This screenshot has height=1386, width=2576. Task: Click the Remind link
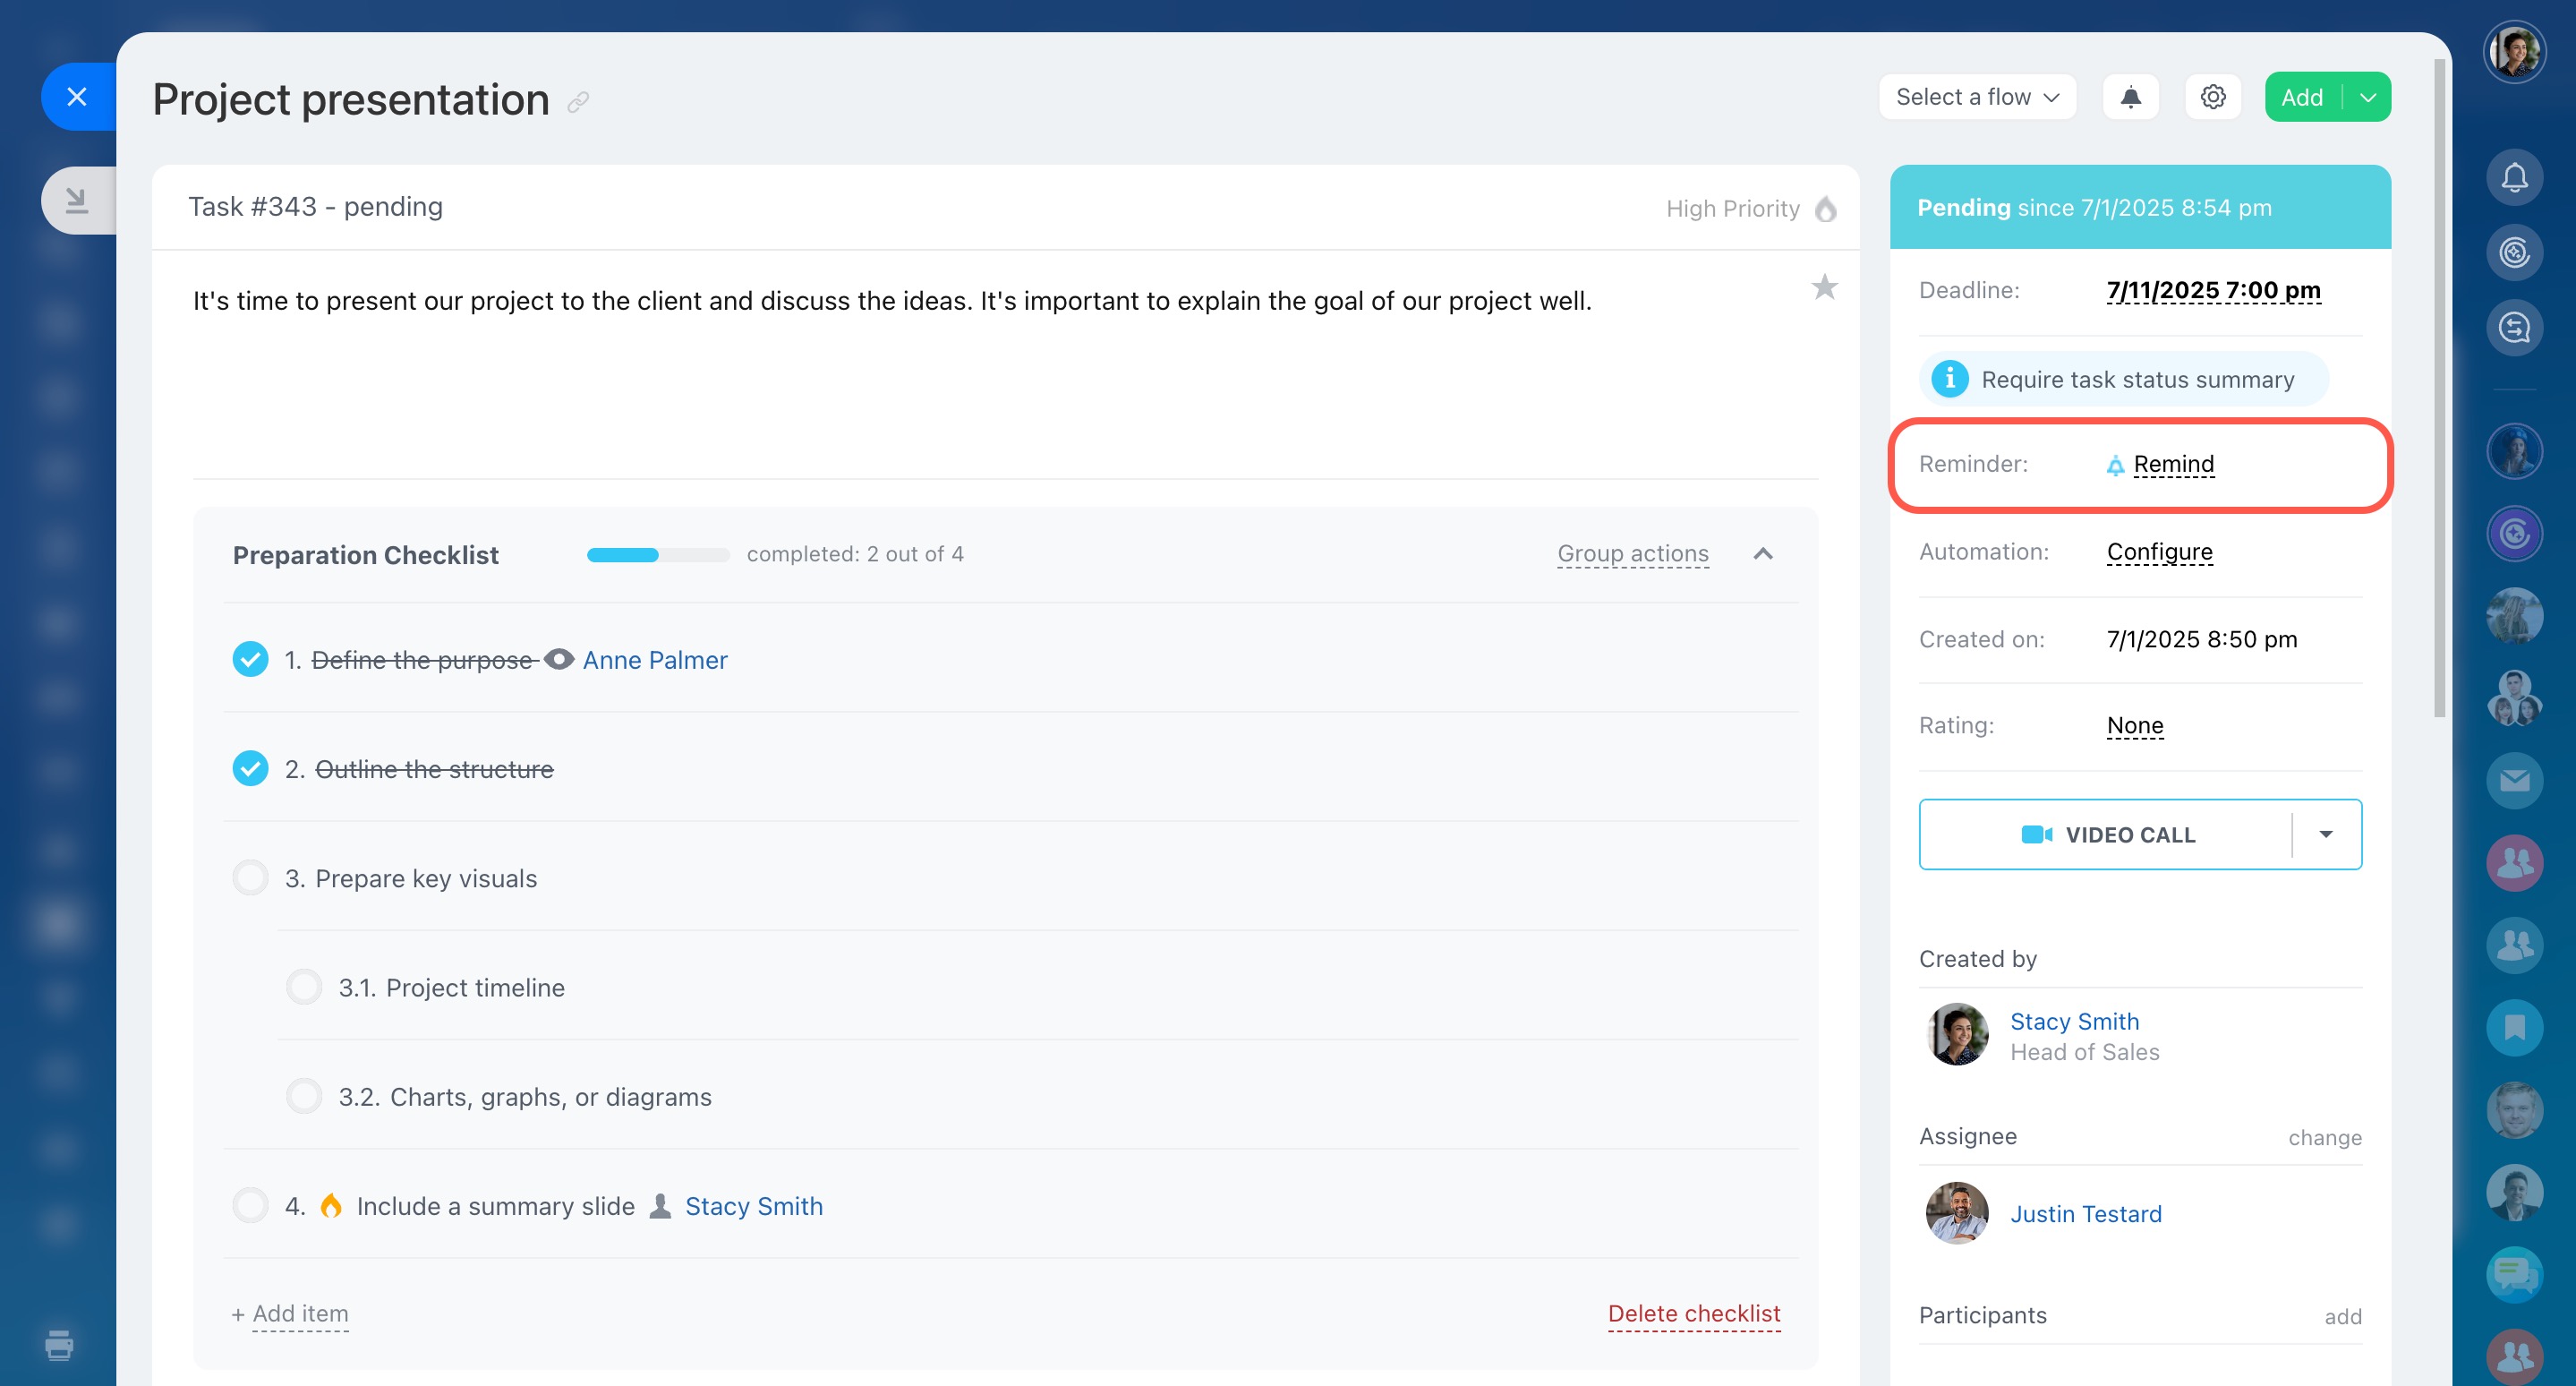(2173, 464)
